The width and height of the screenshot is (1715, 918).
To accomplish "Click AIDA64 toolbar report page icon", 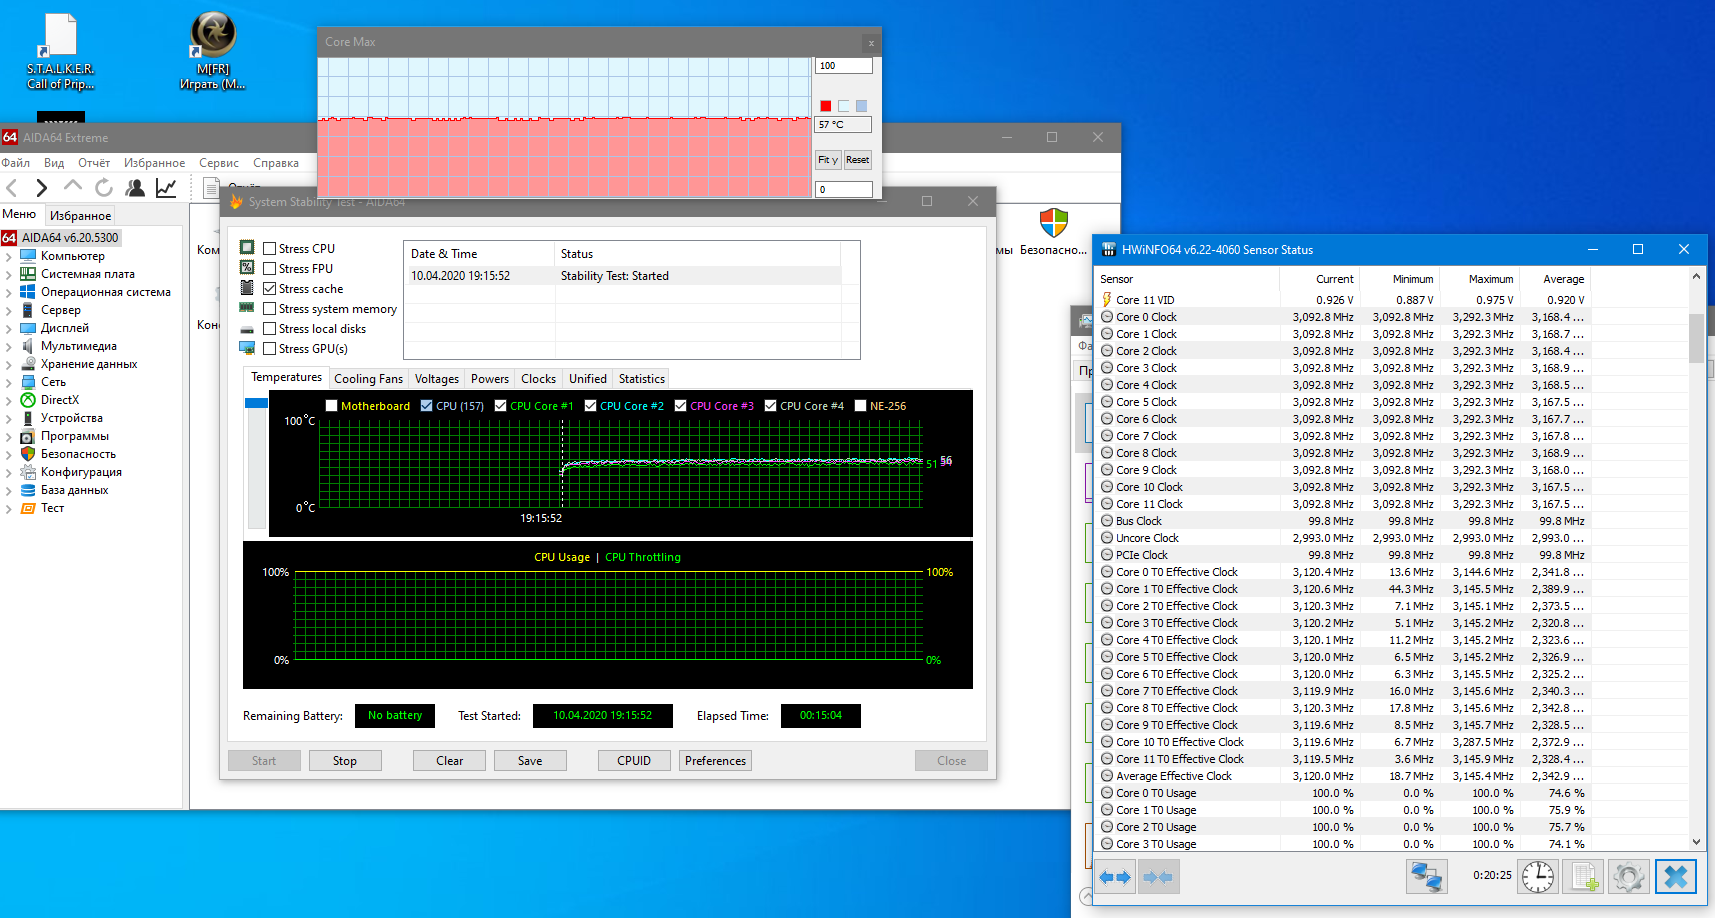I will (x=210, y=187).
